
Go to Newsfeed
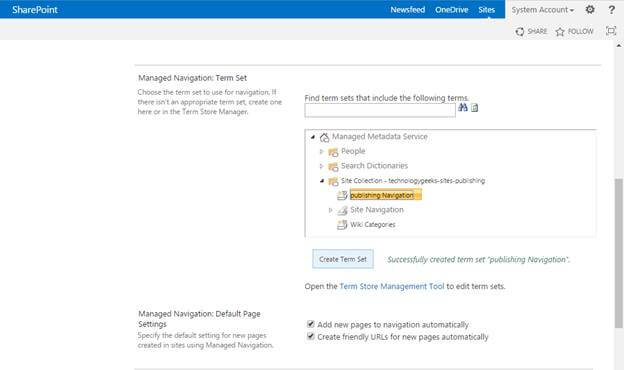coord(408,10)
